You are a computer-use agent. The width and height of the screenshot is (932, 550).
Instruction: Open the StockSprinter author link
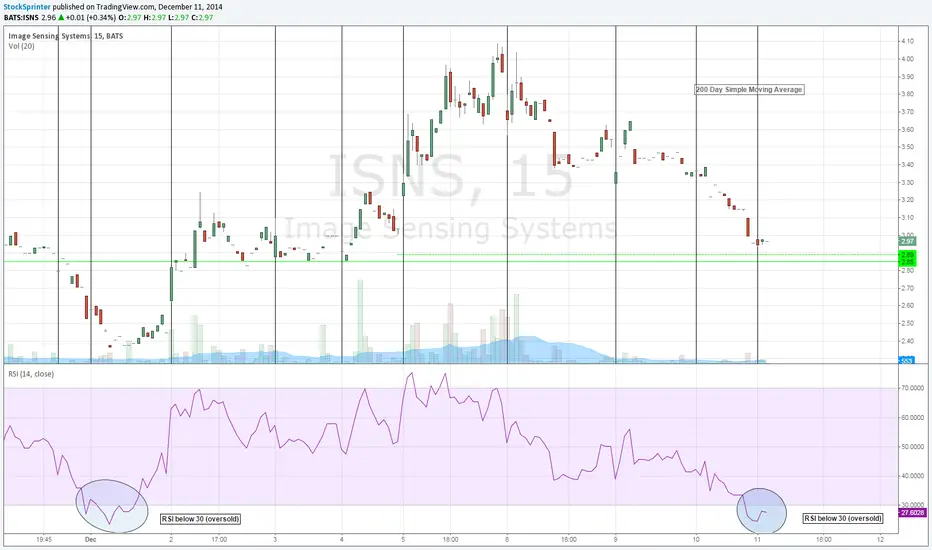coord(27,7)
